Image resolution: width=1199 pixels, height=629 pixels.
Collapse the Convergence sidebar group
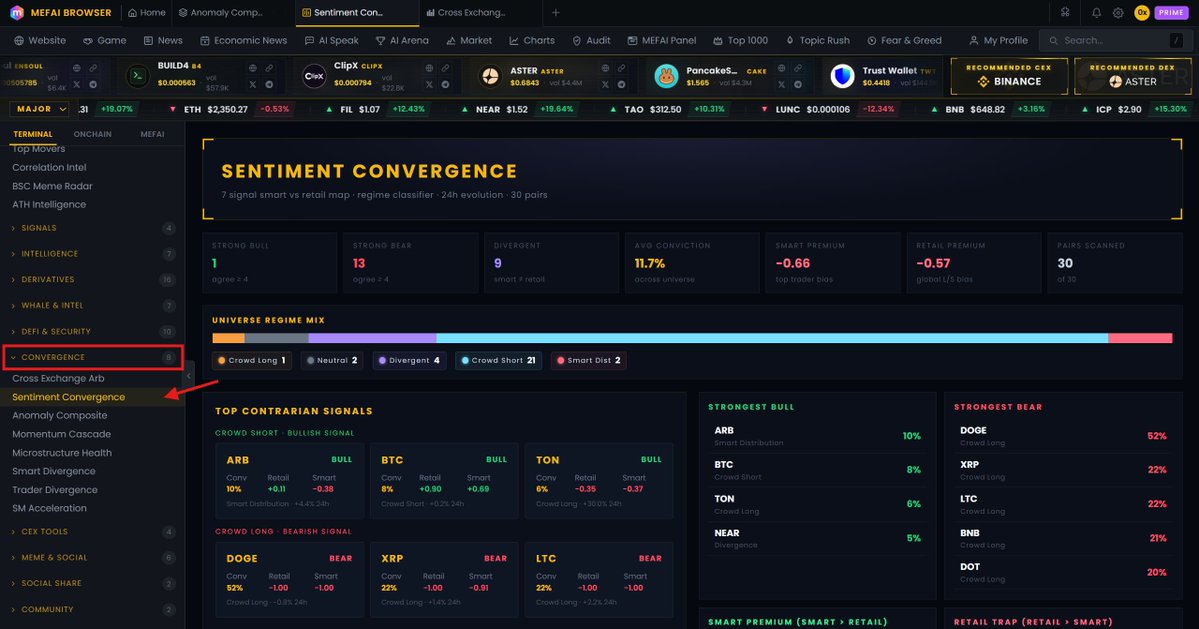[93, 357]
